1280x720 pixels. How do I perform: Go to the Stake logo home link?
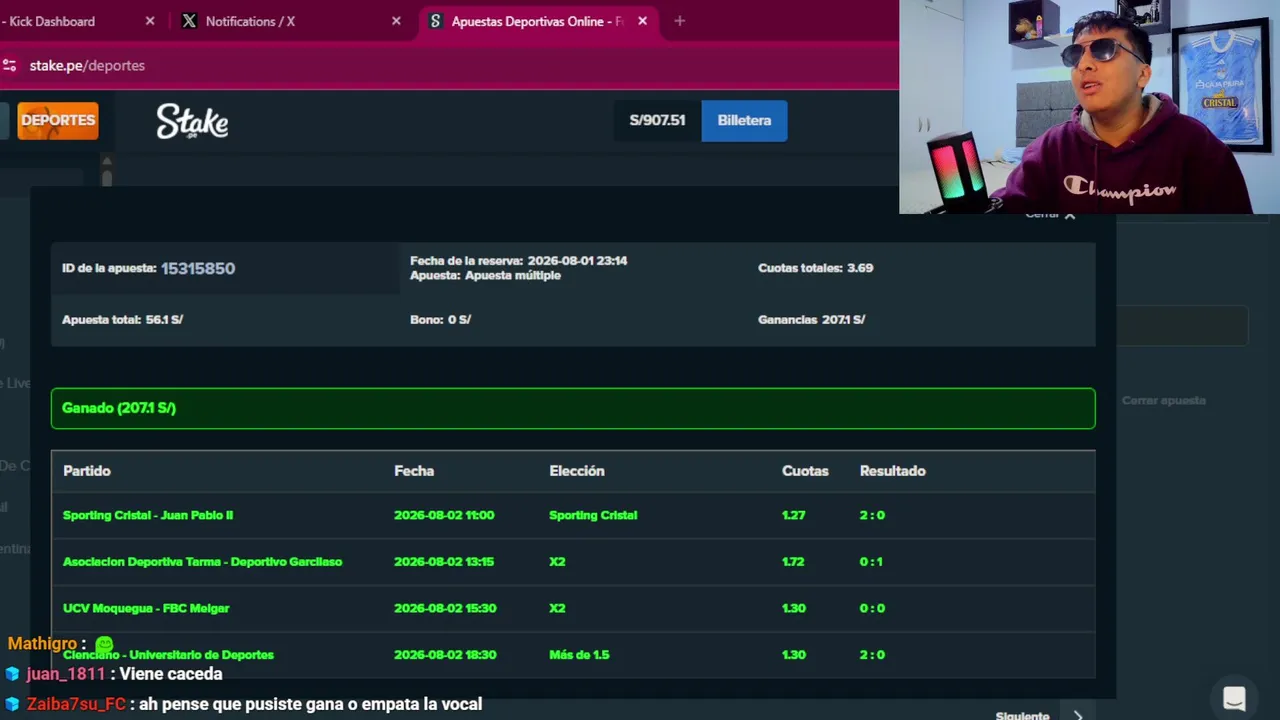coord(192,121)
